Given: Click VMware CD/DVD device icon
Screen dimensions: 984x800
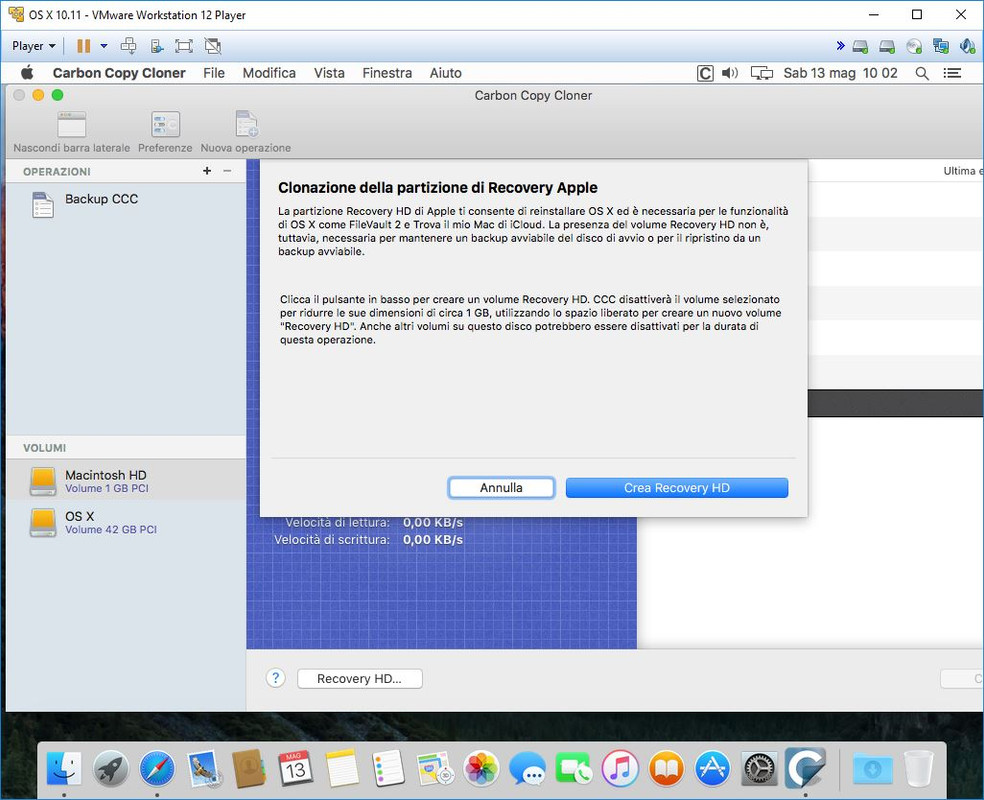Looking at the screenshot, I should coord(914,46).
